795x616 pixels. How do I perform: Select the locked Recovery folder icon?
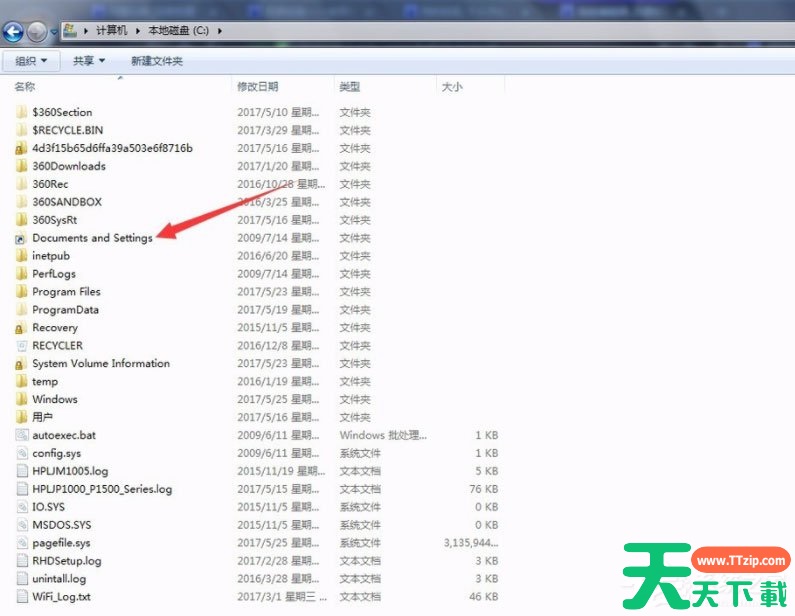21,328
